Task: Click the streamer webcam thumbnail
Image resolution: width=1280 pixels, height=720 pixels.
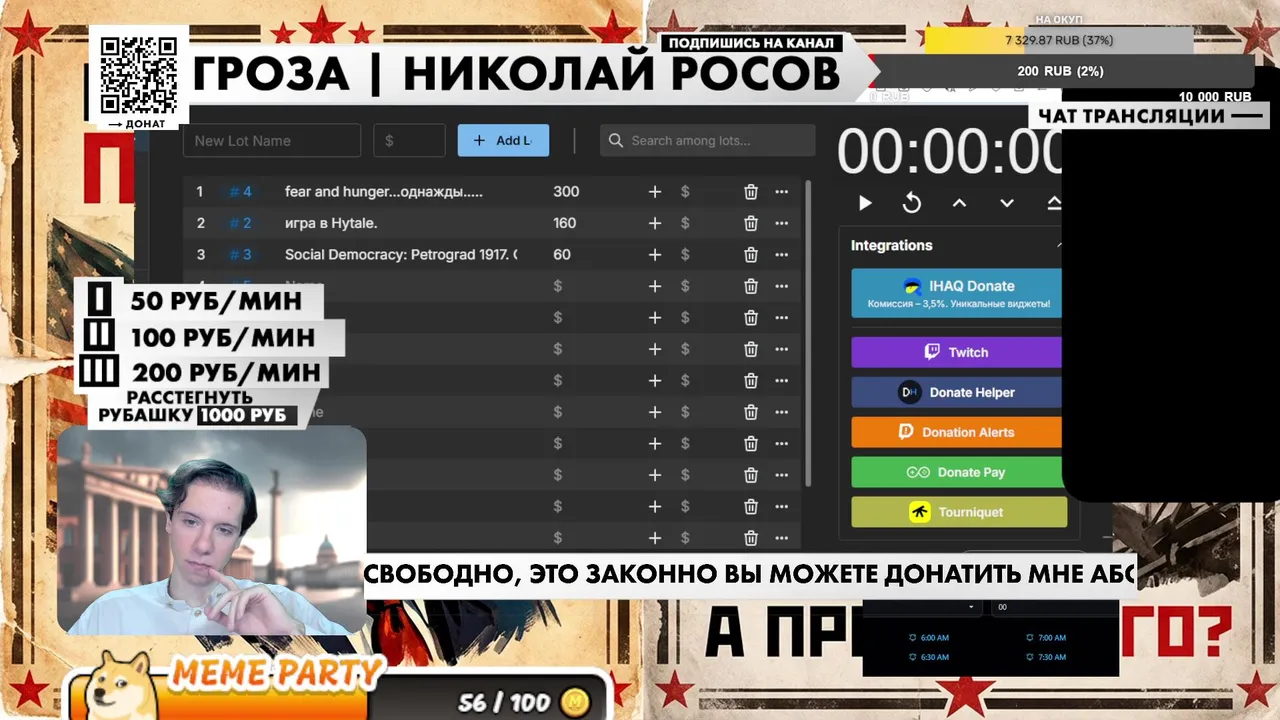Action: click(212, 530)
